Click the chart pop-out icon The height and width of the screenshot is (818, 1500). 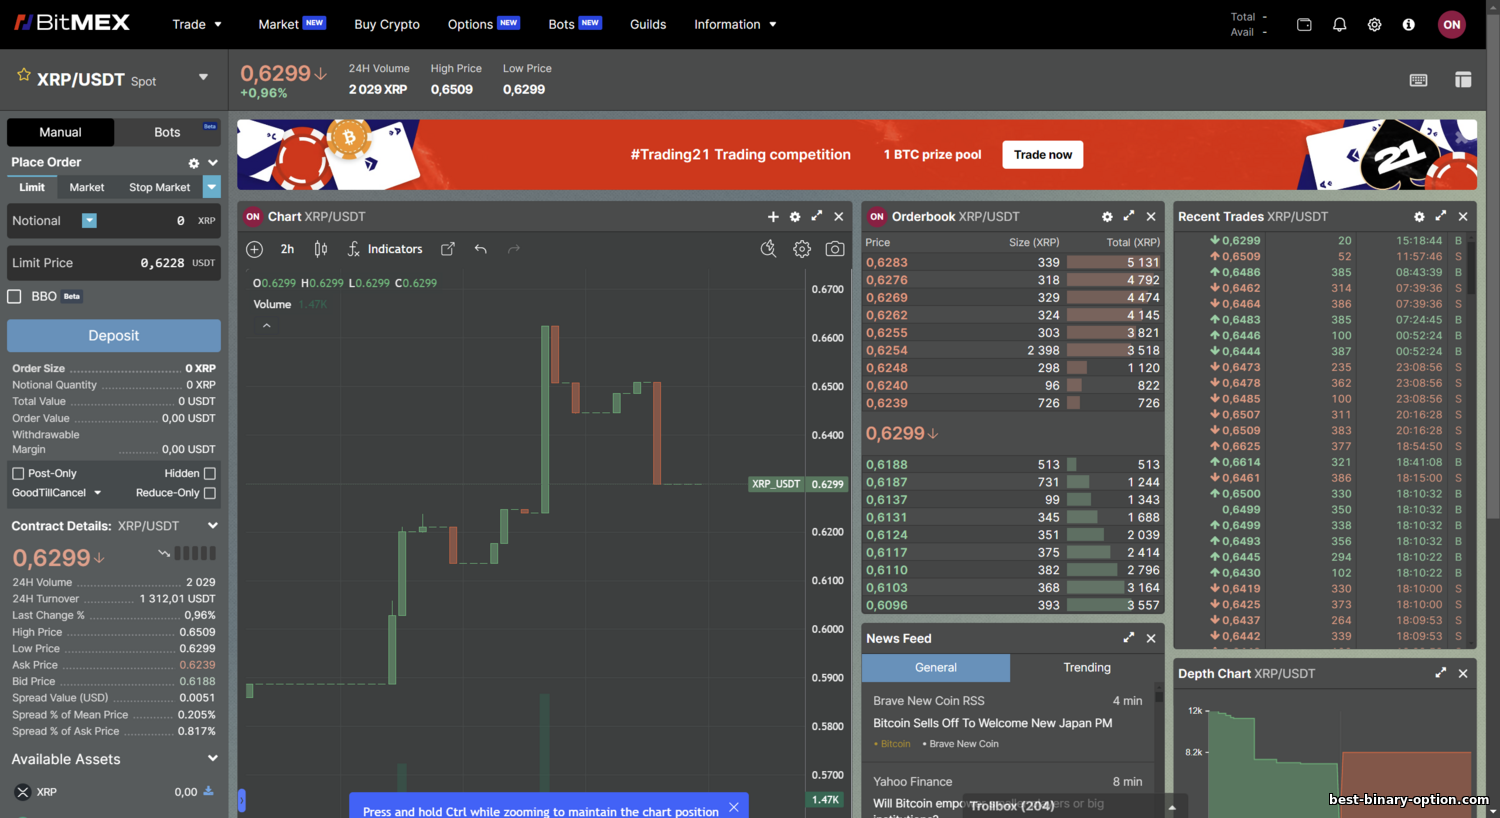(x=448, y=249)
